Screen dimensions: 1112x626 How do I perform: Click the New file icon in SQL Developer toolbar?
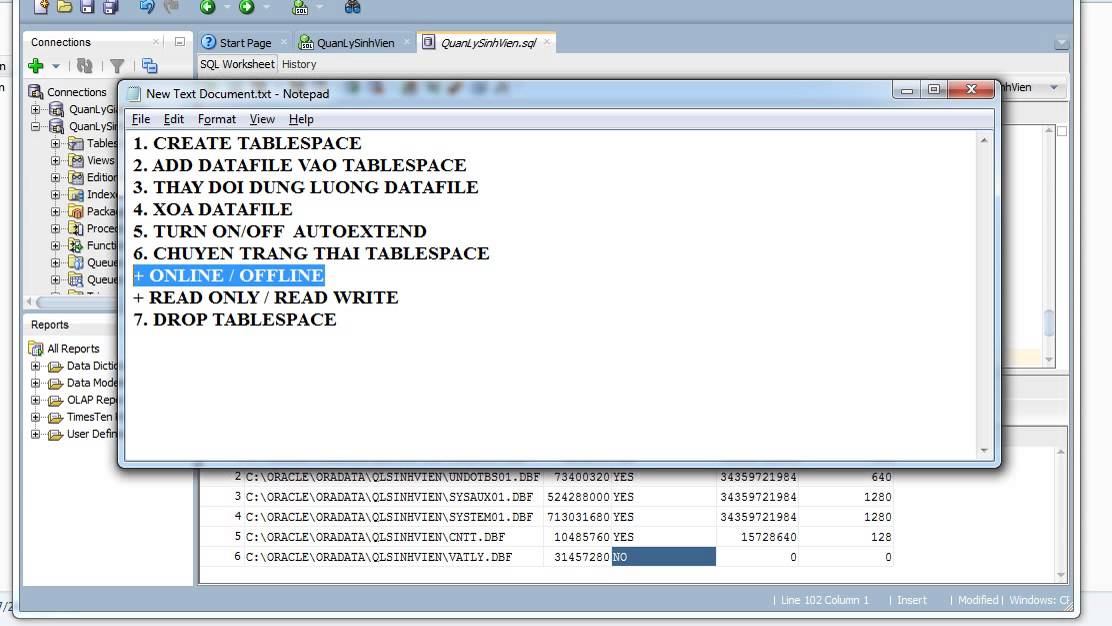(42, 7)
